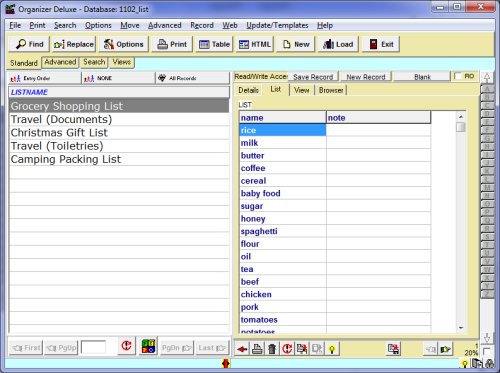Image resolution: width=500 pixels, height=373 pixels.
Task: Click the baby food row in the list
Action: pos(335,193)
